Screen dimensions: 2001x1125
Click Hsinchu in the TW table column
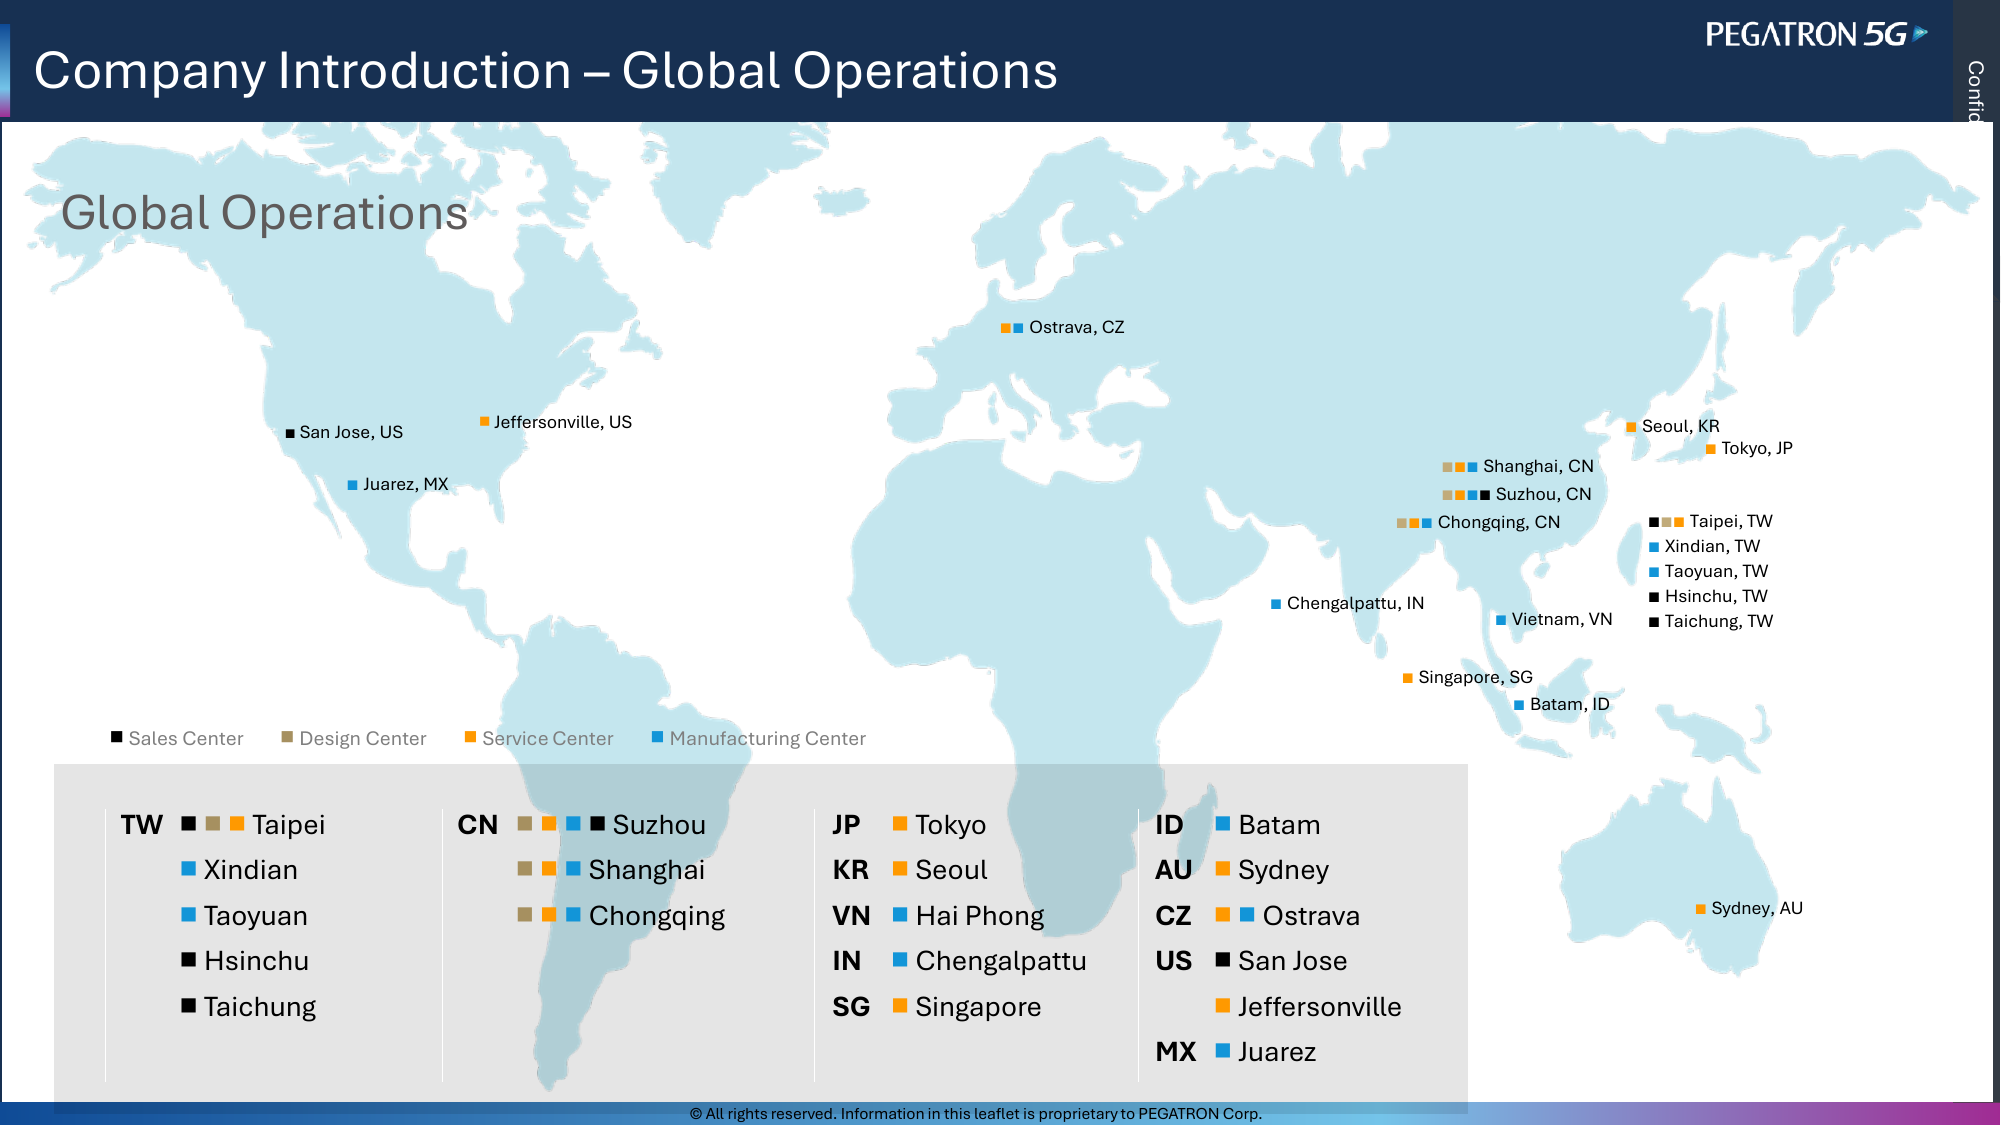pyautogui.click(x=257, y=961)
